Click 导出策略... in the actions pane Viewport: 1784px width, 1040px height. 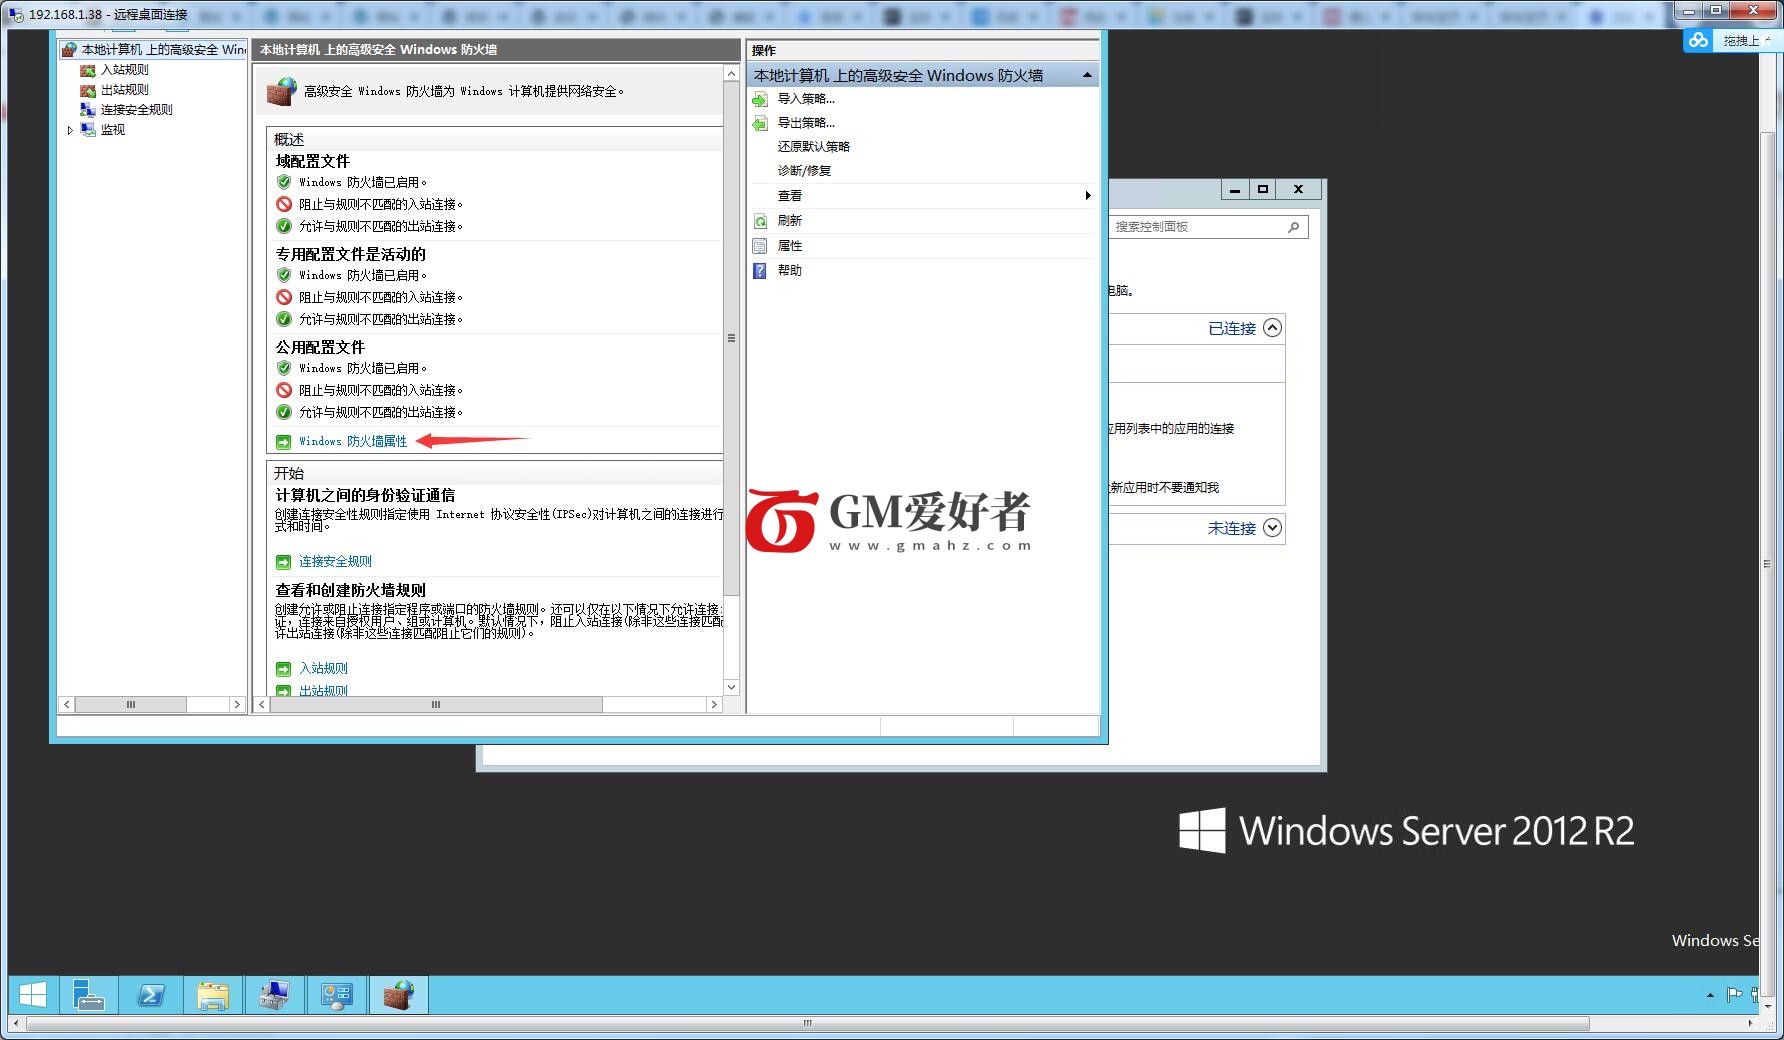click(x=806, y=123)
